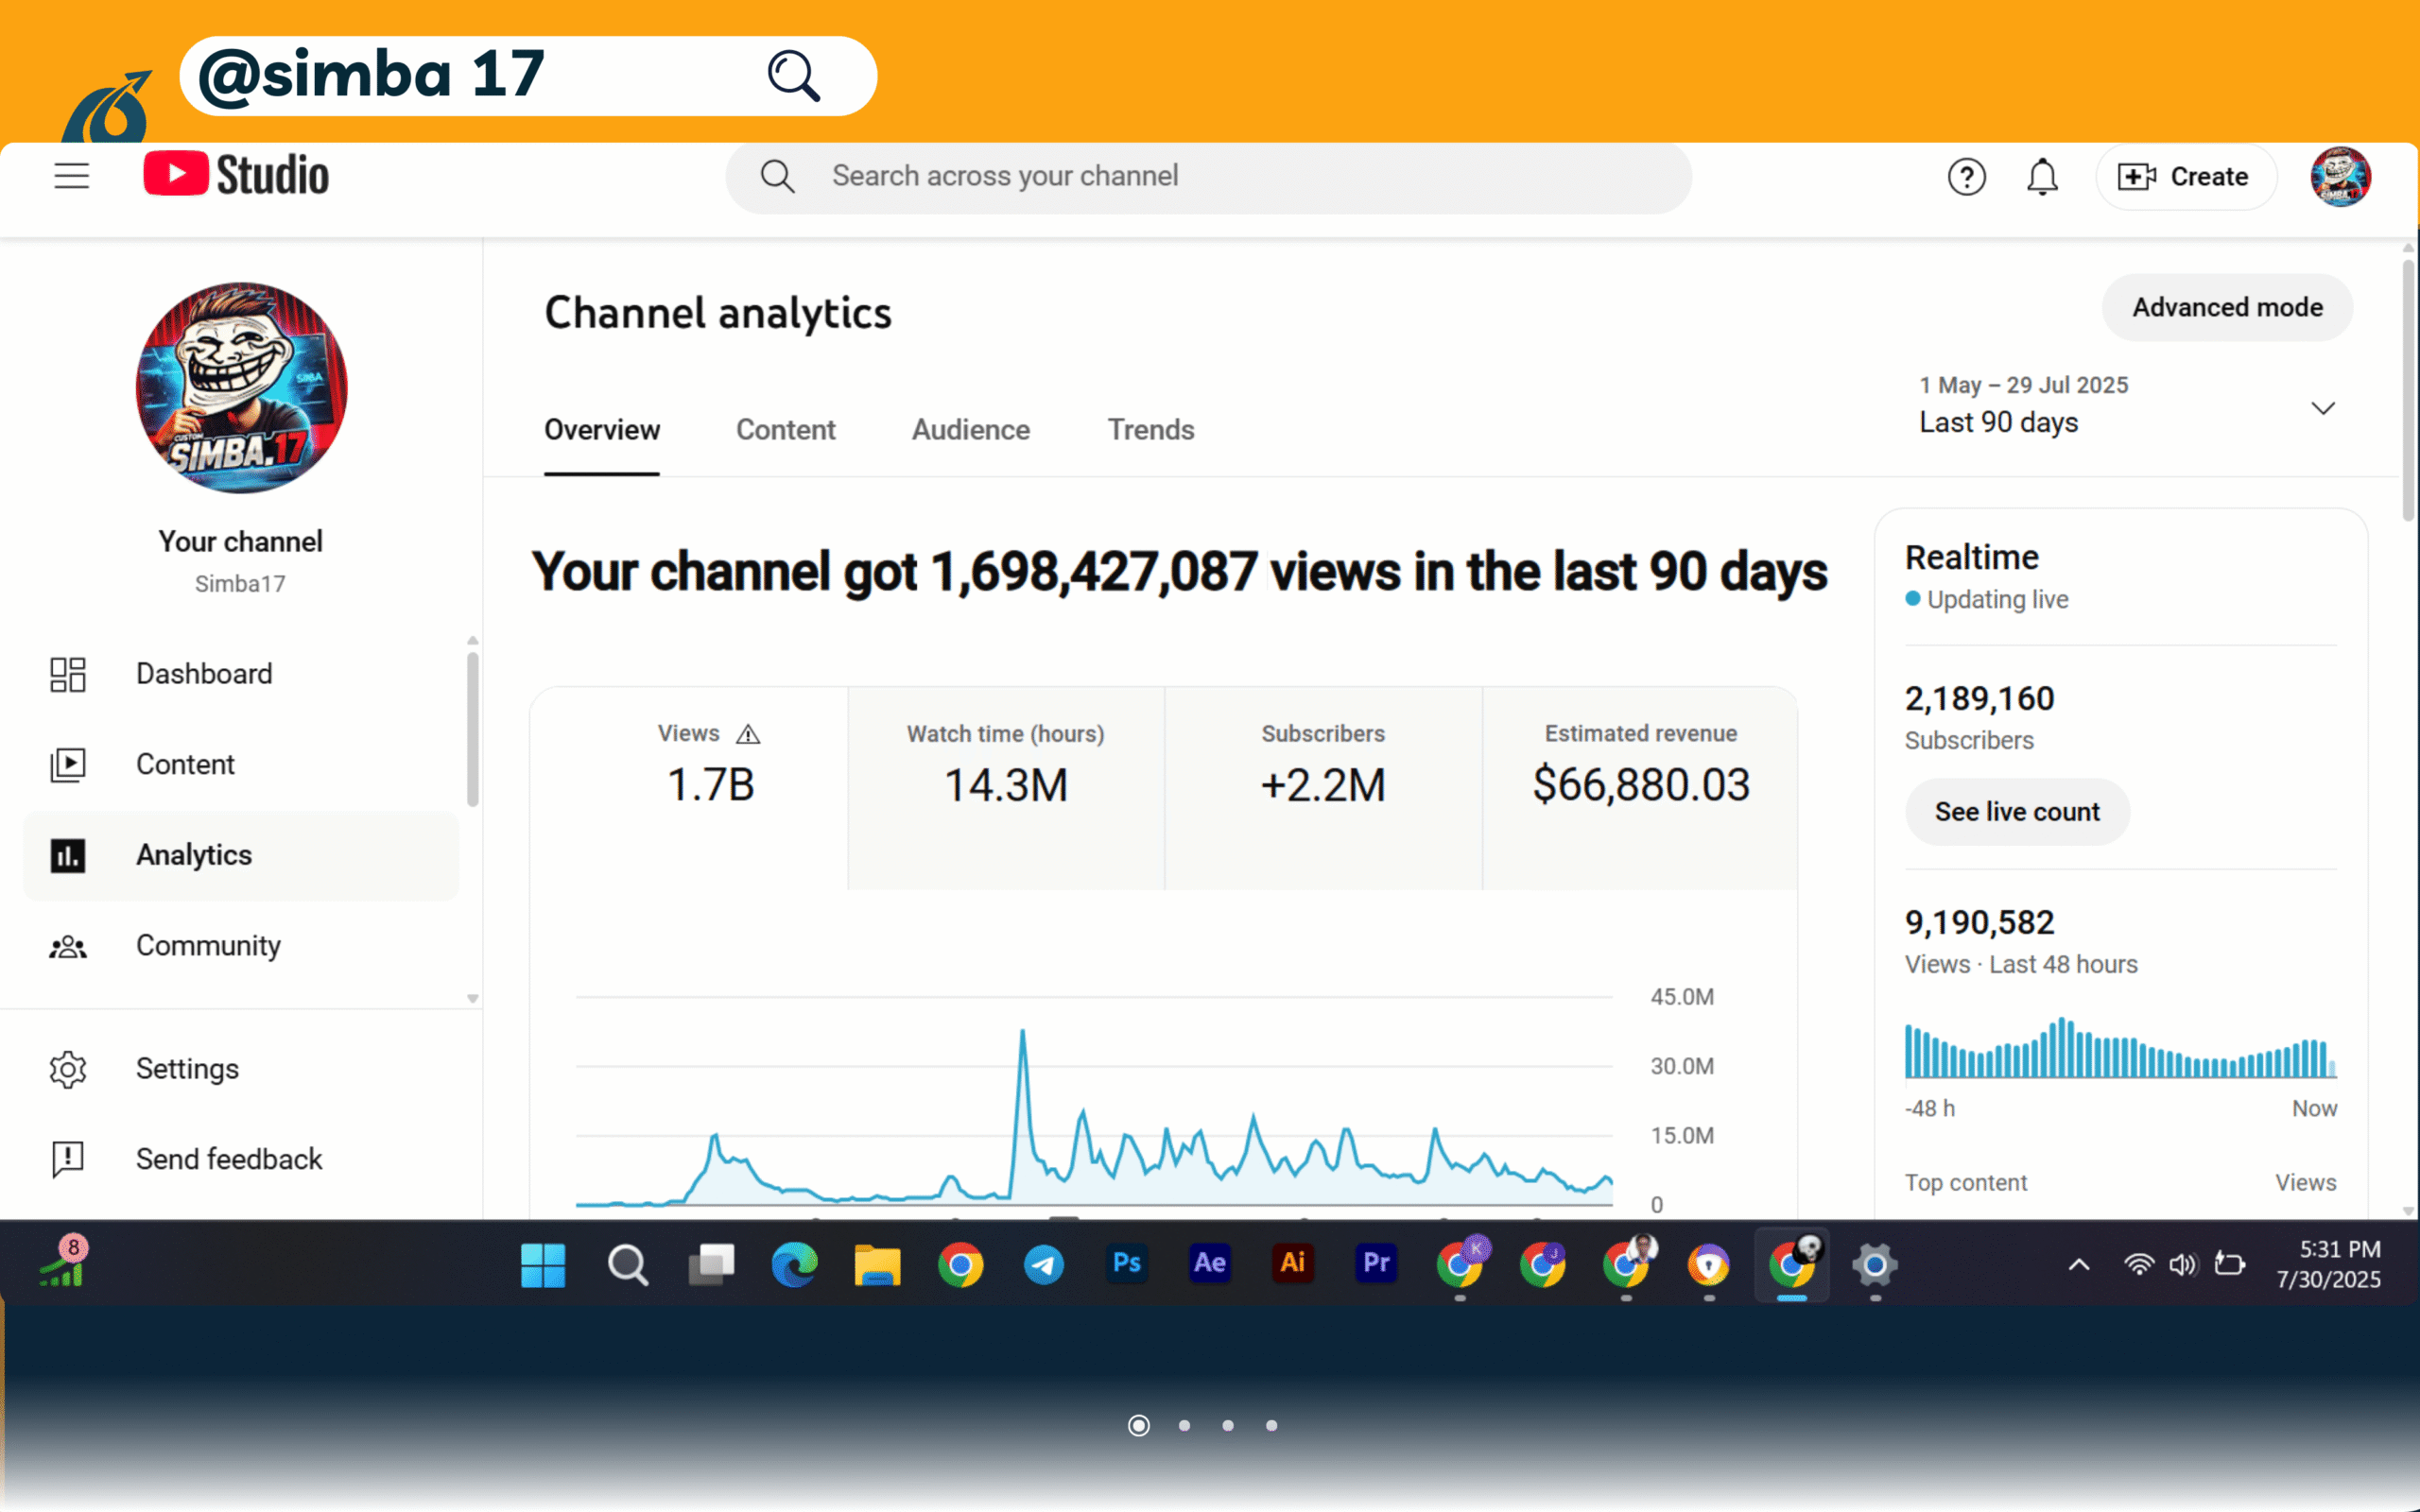This screenshot has height=1512, width=2420.
Task: Switch to the Trends tab
Action: point(1151,430)
